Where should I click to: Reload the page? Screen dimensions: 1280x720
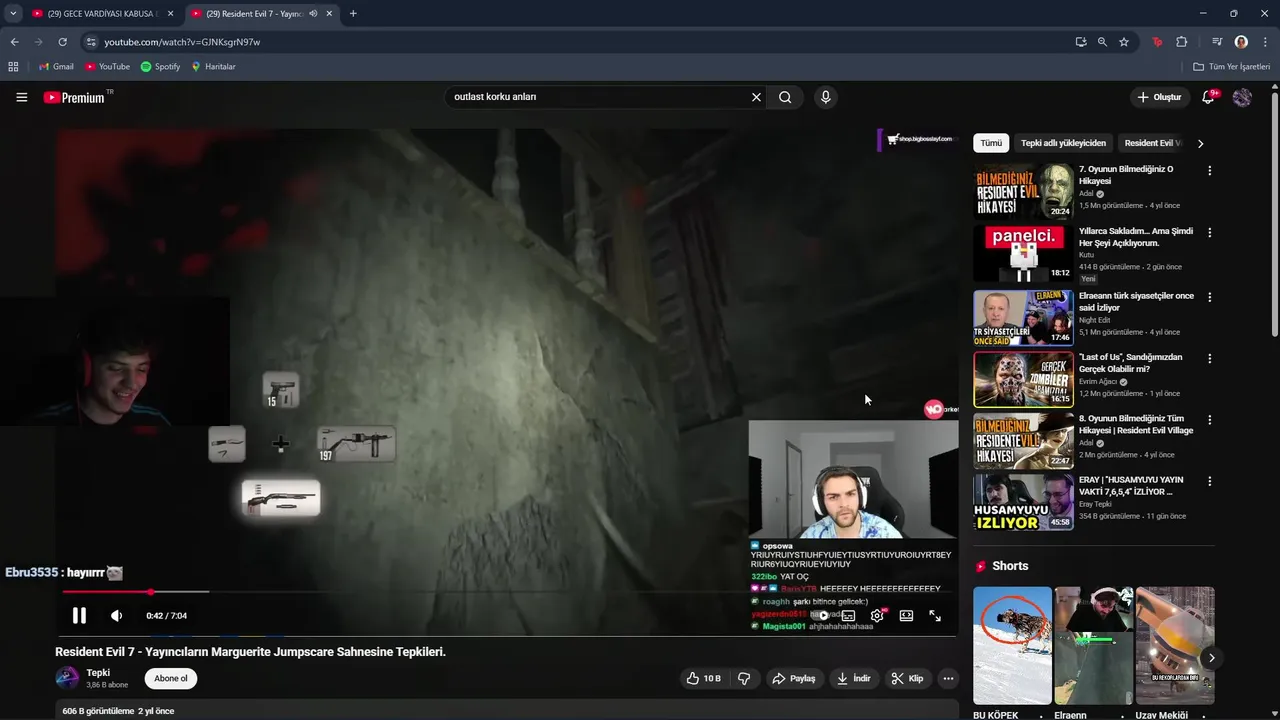tap(62, 42)
